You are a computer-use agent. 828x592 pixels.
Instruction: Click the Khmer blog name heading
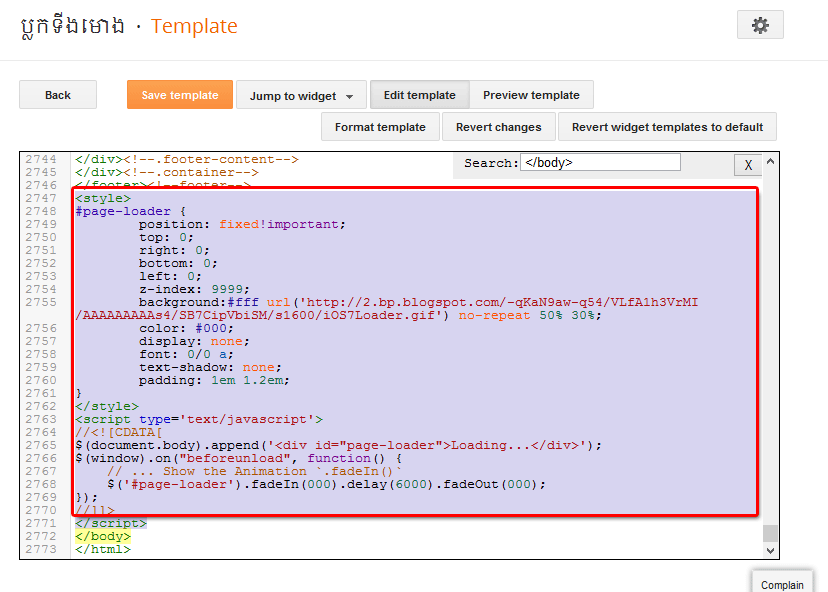[x=72, y=26]
